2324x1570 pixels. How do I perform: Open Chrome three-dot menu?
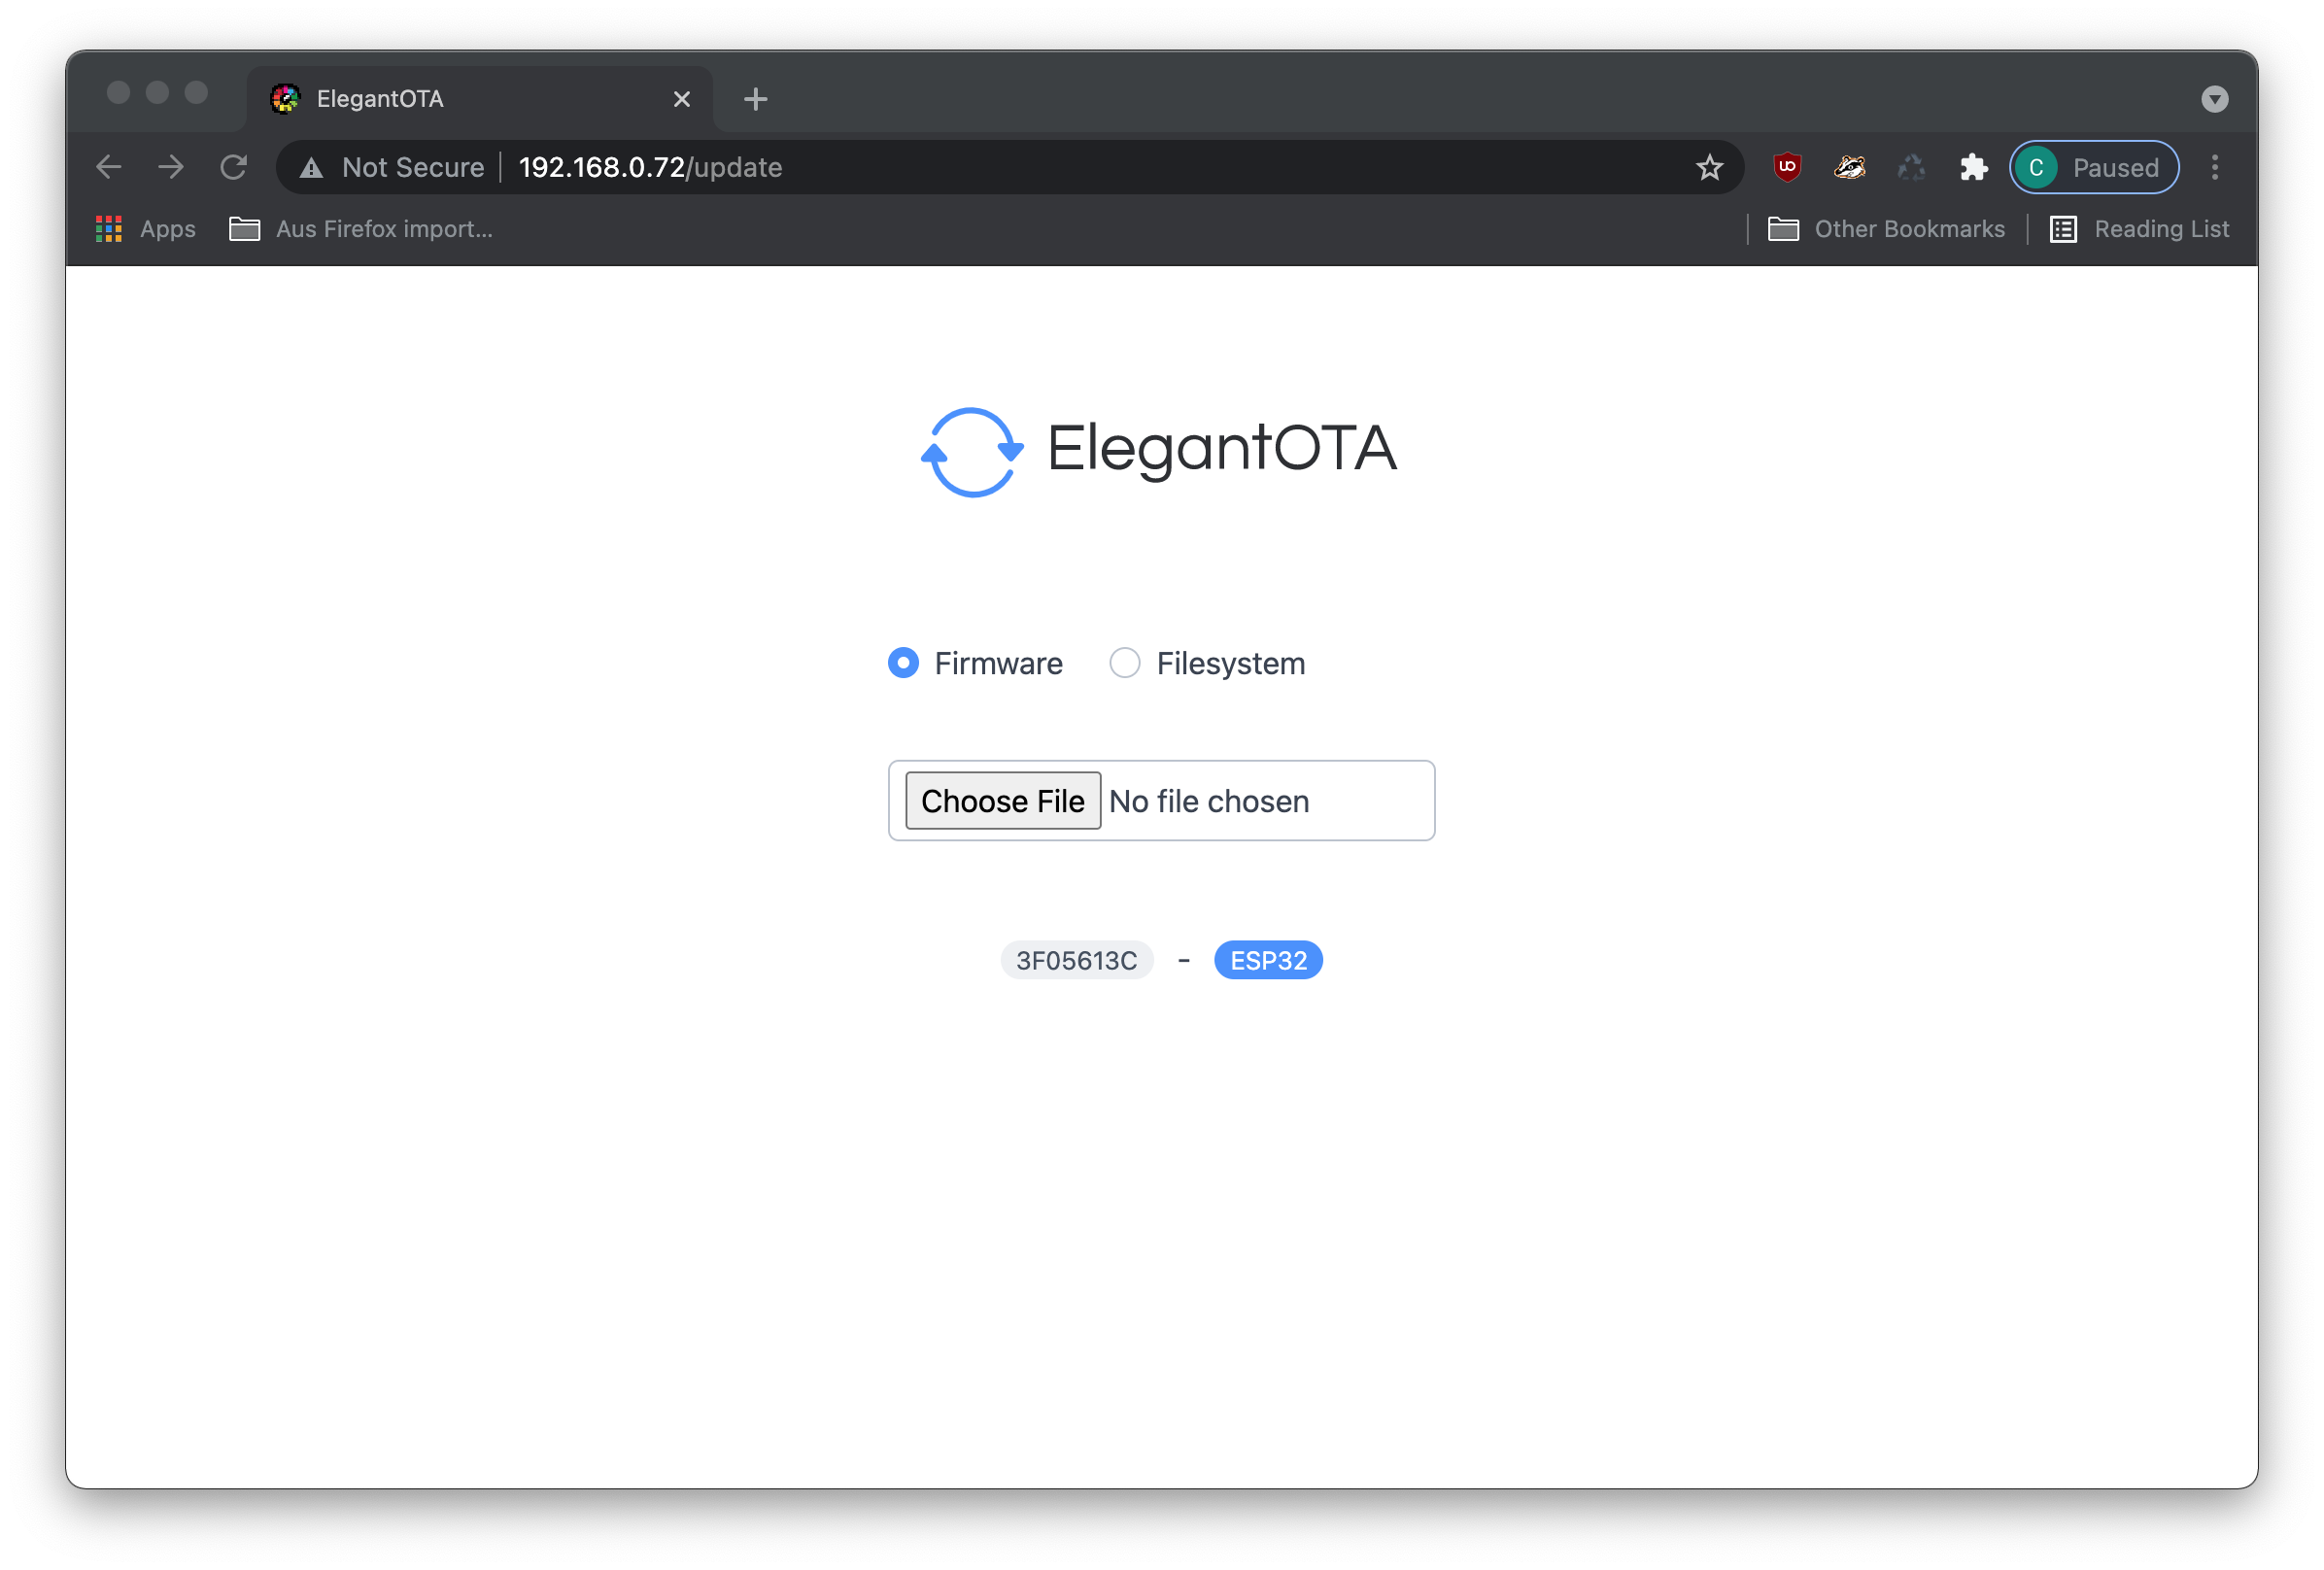point(2214,167)
